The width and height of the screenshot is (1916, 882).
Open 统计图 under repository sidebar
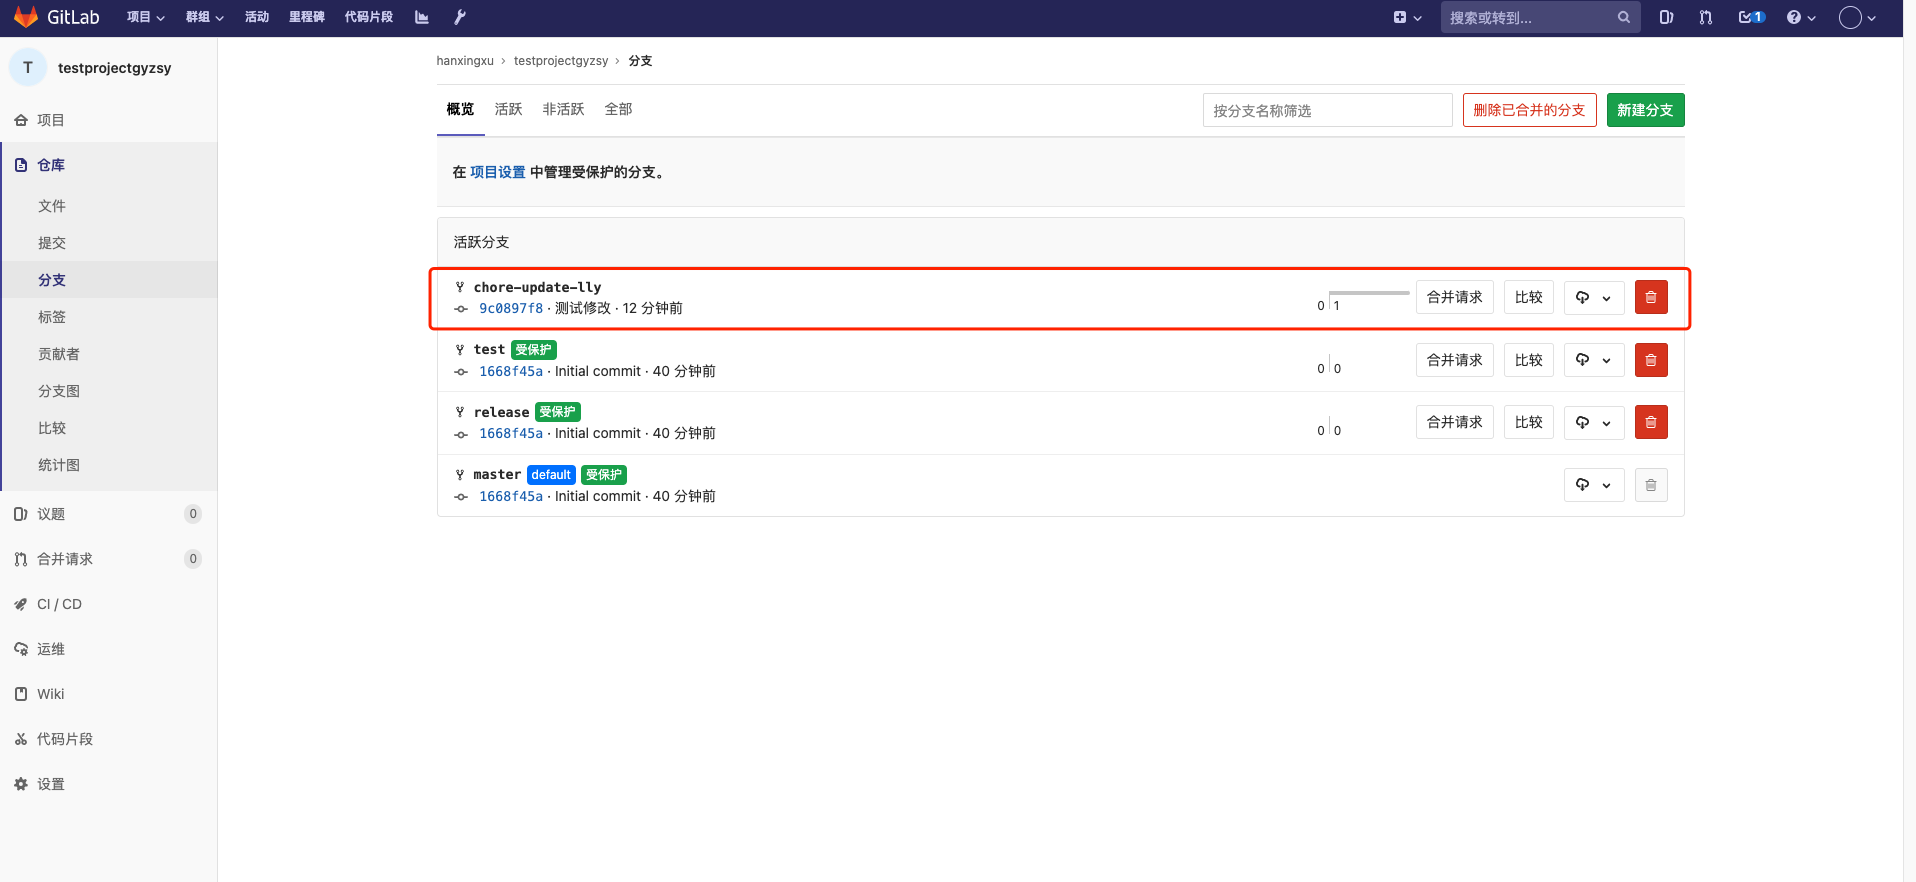tap(59, 465)
